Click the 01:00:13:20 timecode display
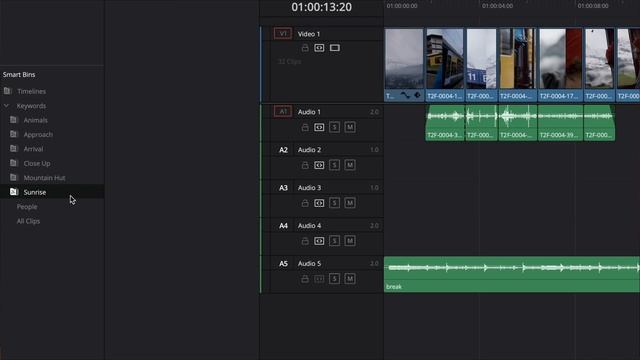 (x=322, y=7)
